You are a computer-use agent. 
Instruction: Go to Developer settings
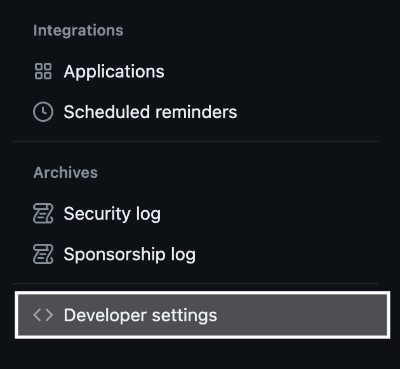point(202,315)
